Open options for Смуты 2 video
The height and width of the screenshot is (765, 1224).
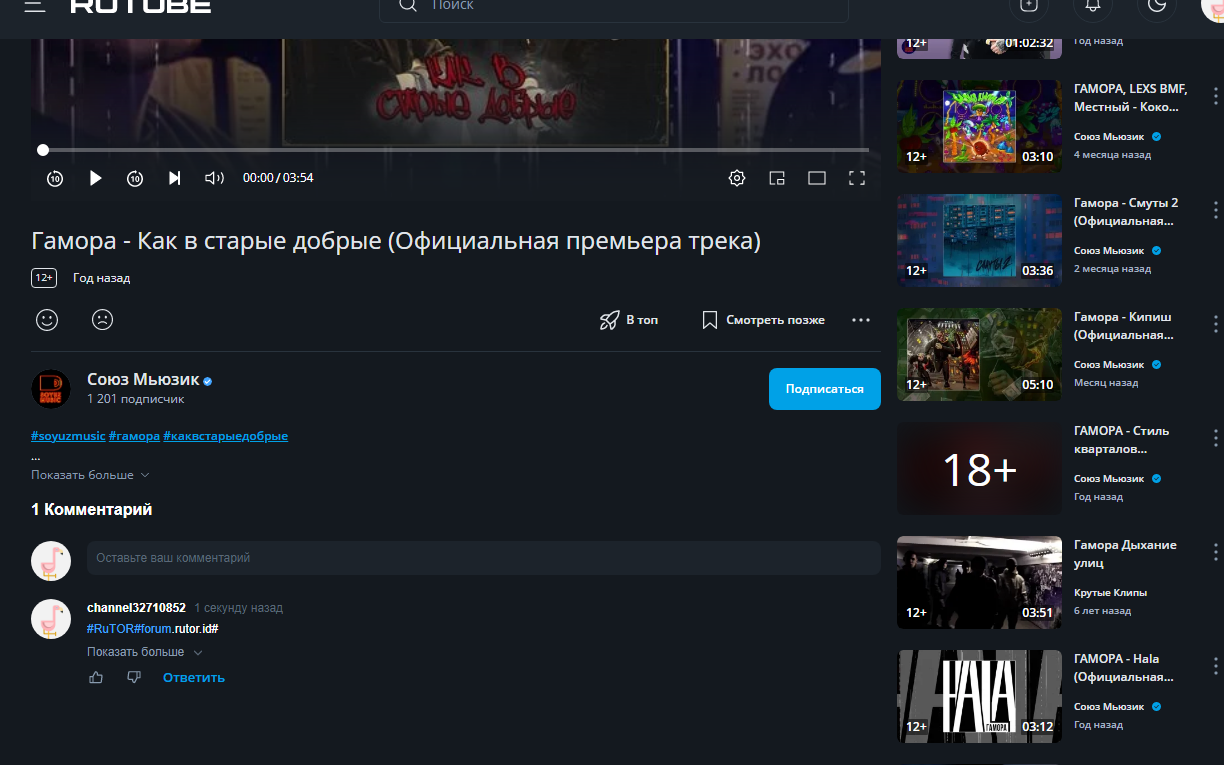point(1215,210)
